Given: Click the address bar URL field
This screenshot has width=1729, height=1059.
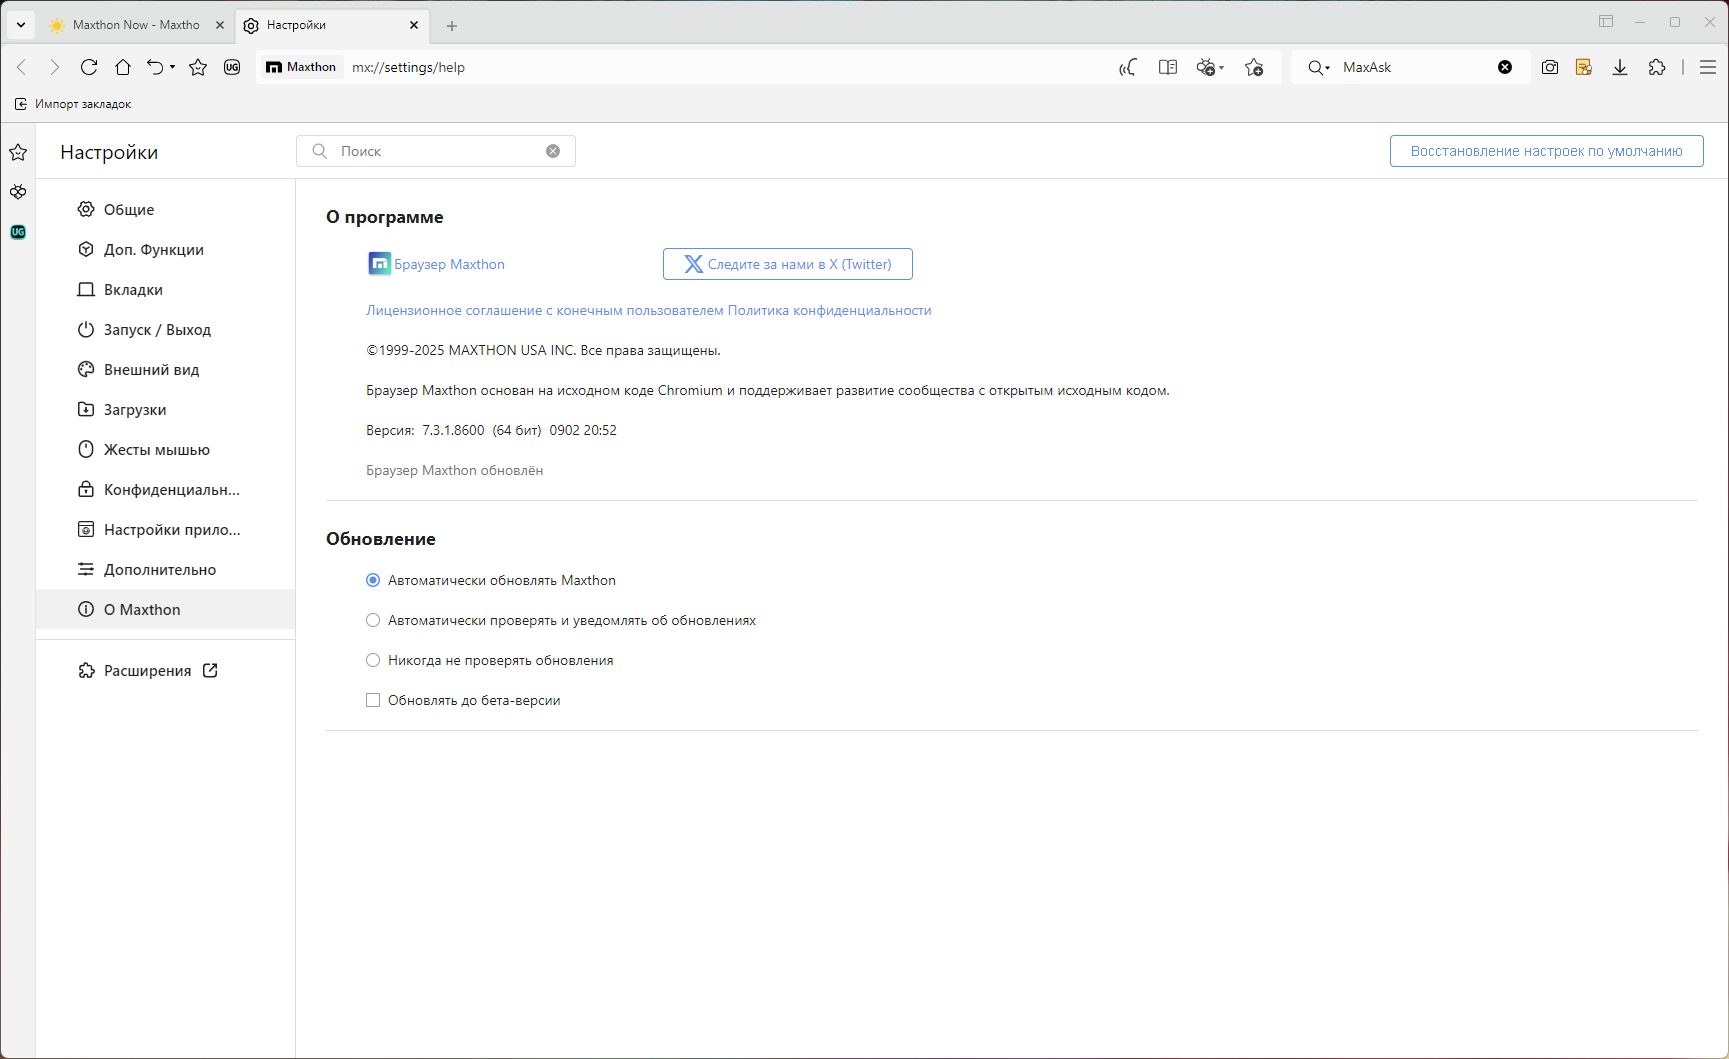Looking at the screenshot, I should (730, 67).
